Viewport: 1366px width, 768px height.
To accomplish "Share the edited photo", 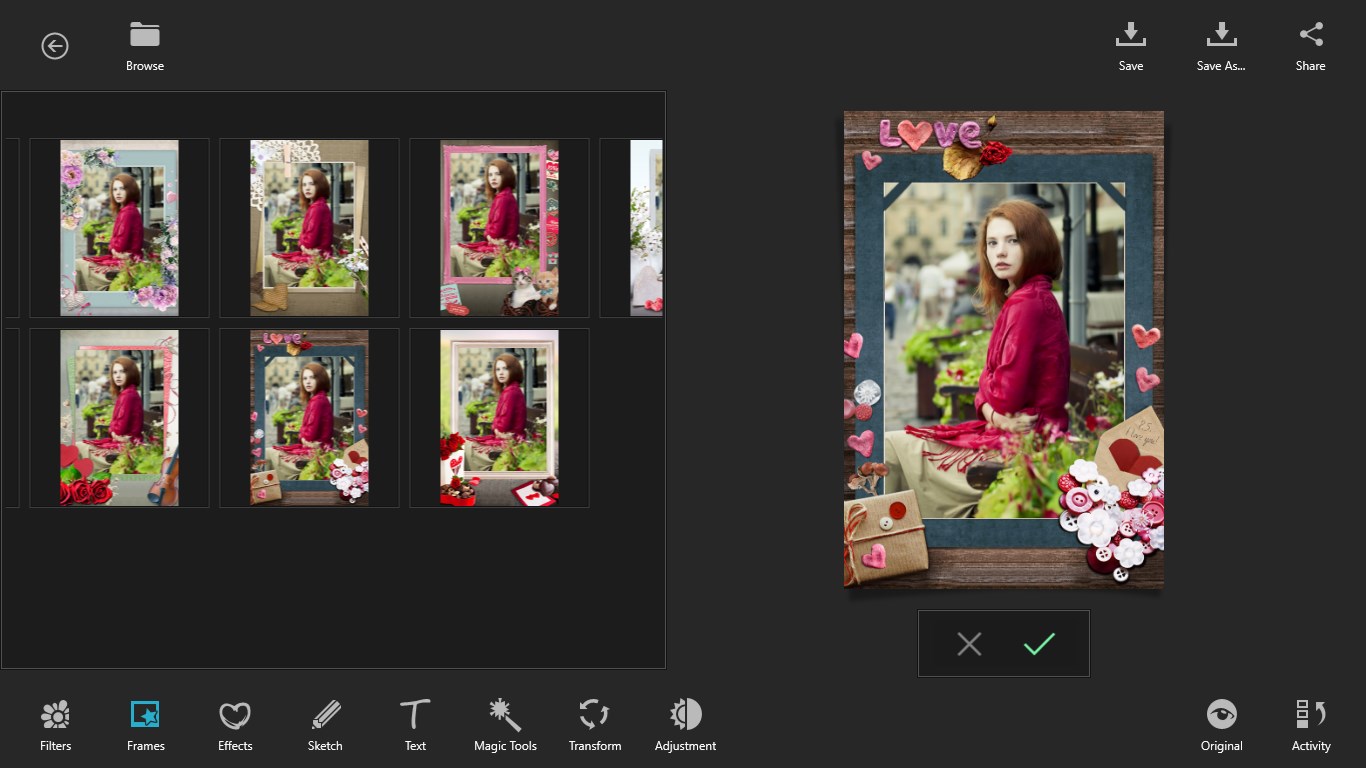I will (1311, 46).
